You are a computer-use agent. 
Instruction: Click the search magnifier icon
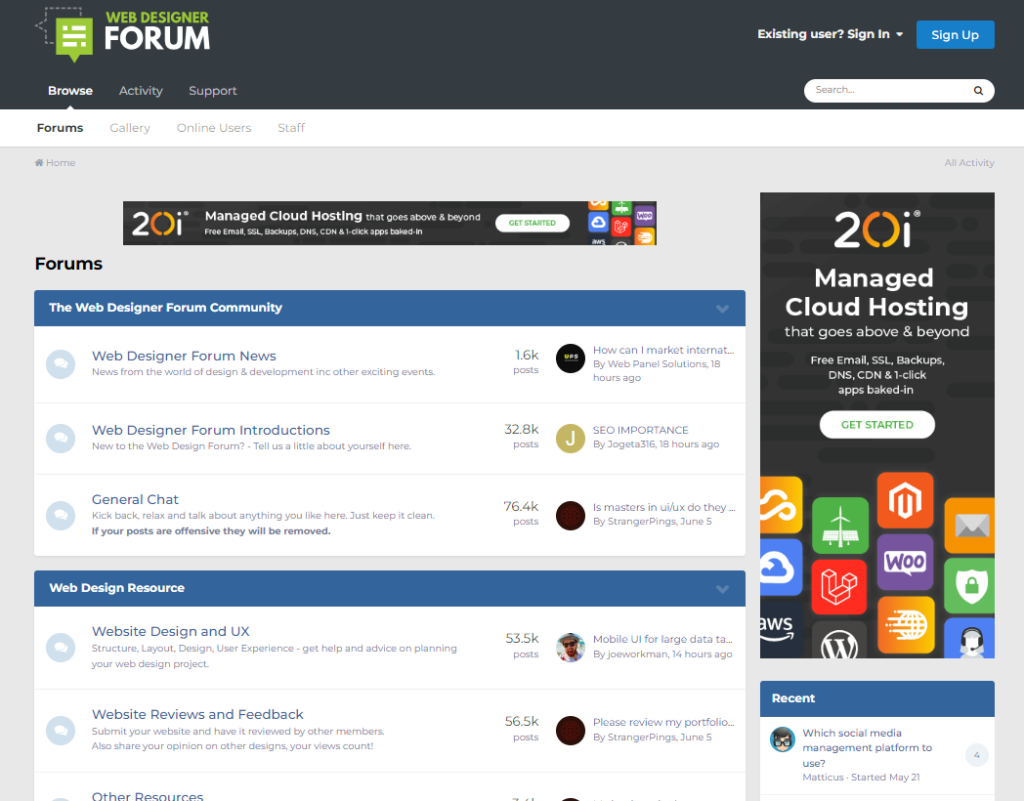click(x=978, y=91)
